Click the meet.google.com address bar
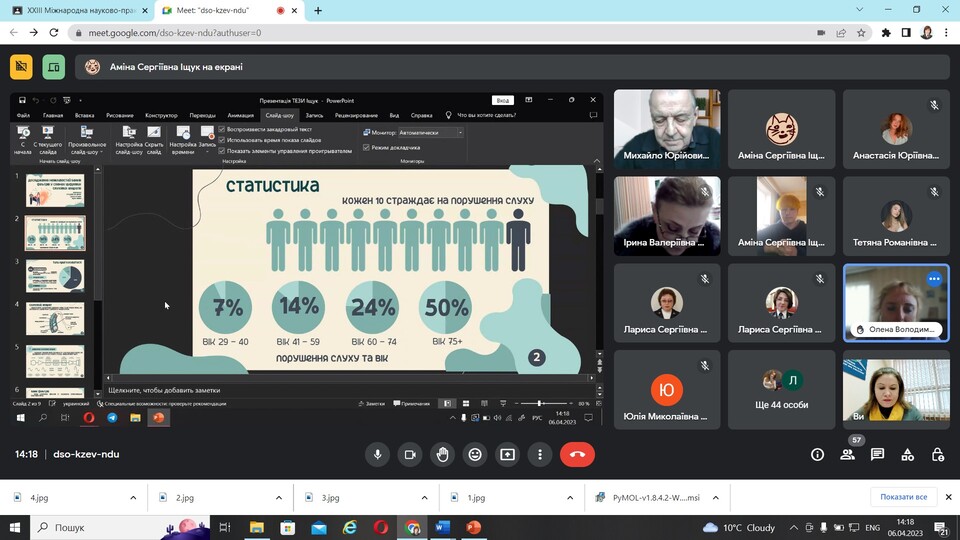960x540 pixels. click(x=400, y=32)
